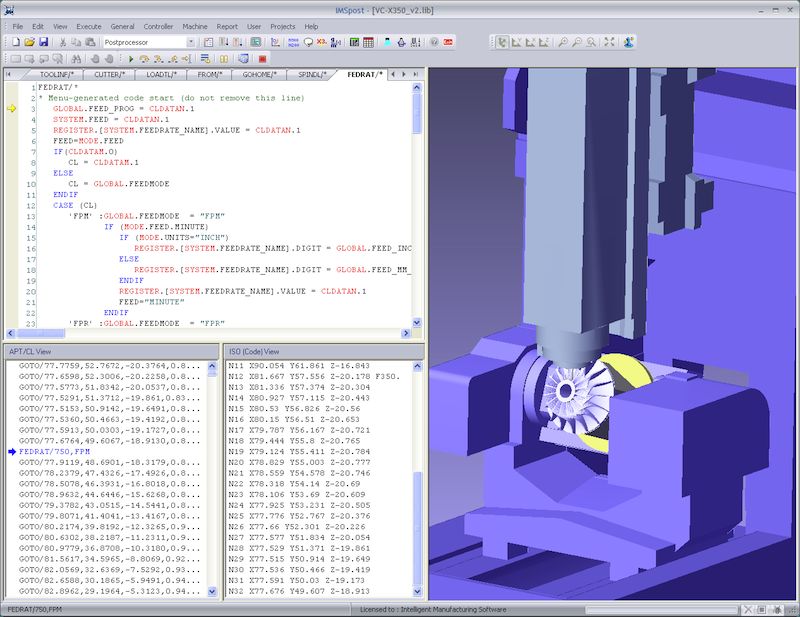The height and width of the screenshot is (617, 800).
Task: Click the New file icon
Action: click(14, 42)
